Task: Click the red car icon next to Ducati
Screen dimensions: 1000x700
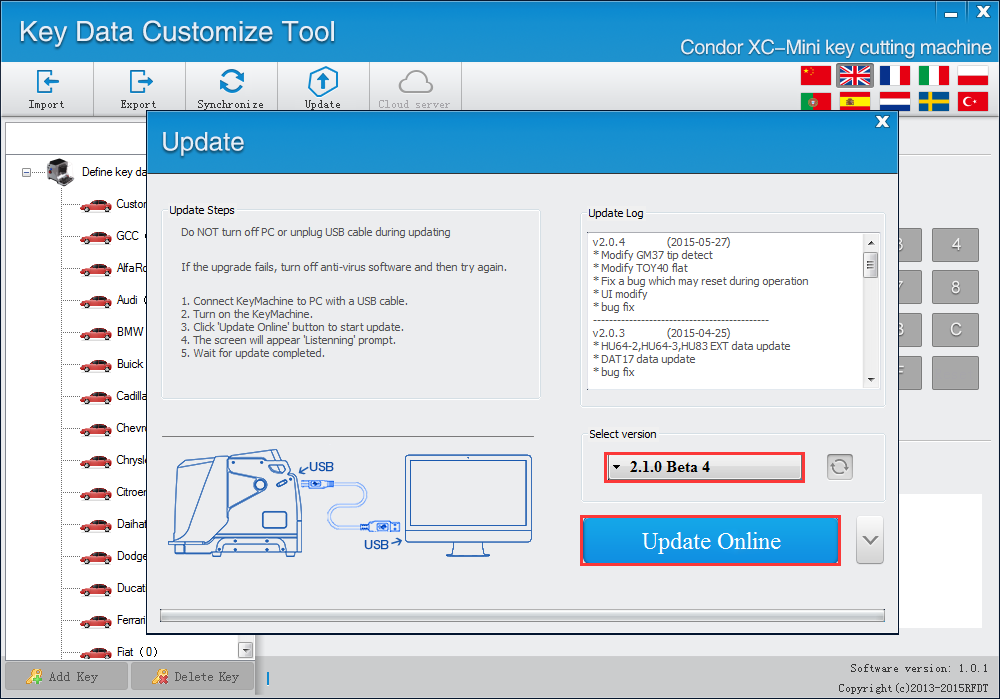Action: click(96, 590)
